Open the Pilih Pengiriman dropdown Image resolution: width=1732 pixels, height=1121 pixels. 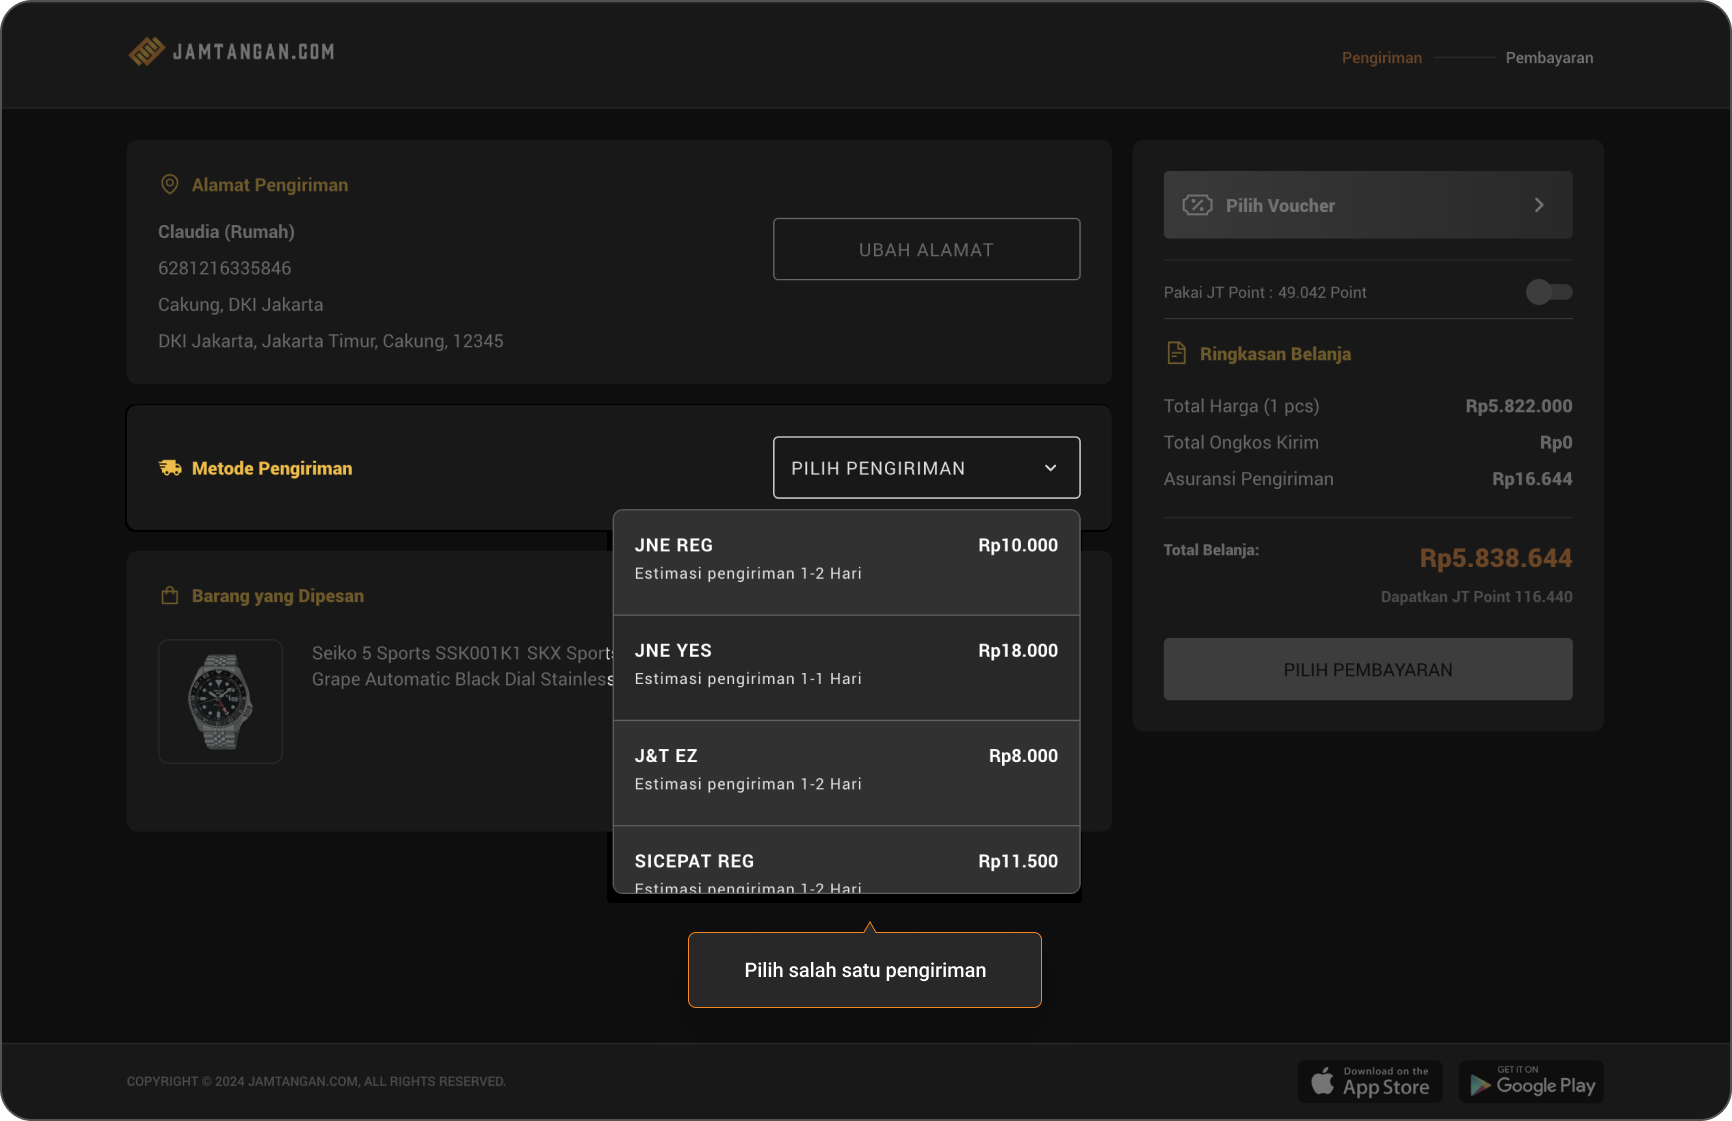(x=926, y=468)
